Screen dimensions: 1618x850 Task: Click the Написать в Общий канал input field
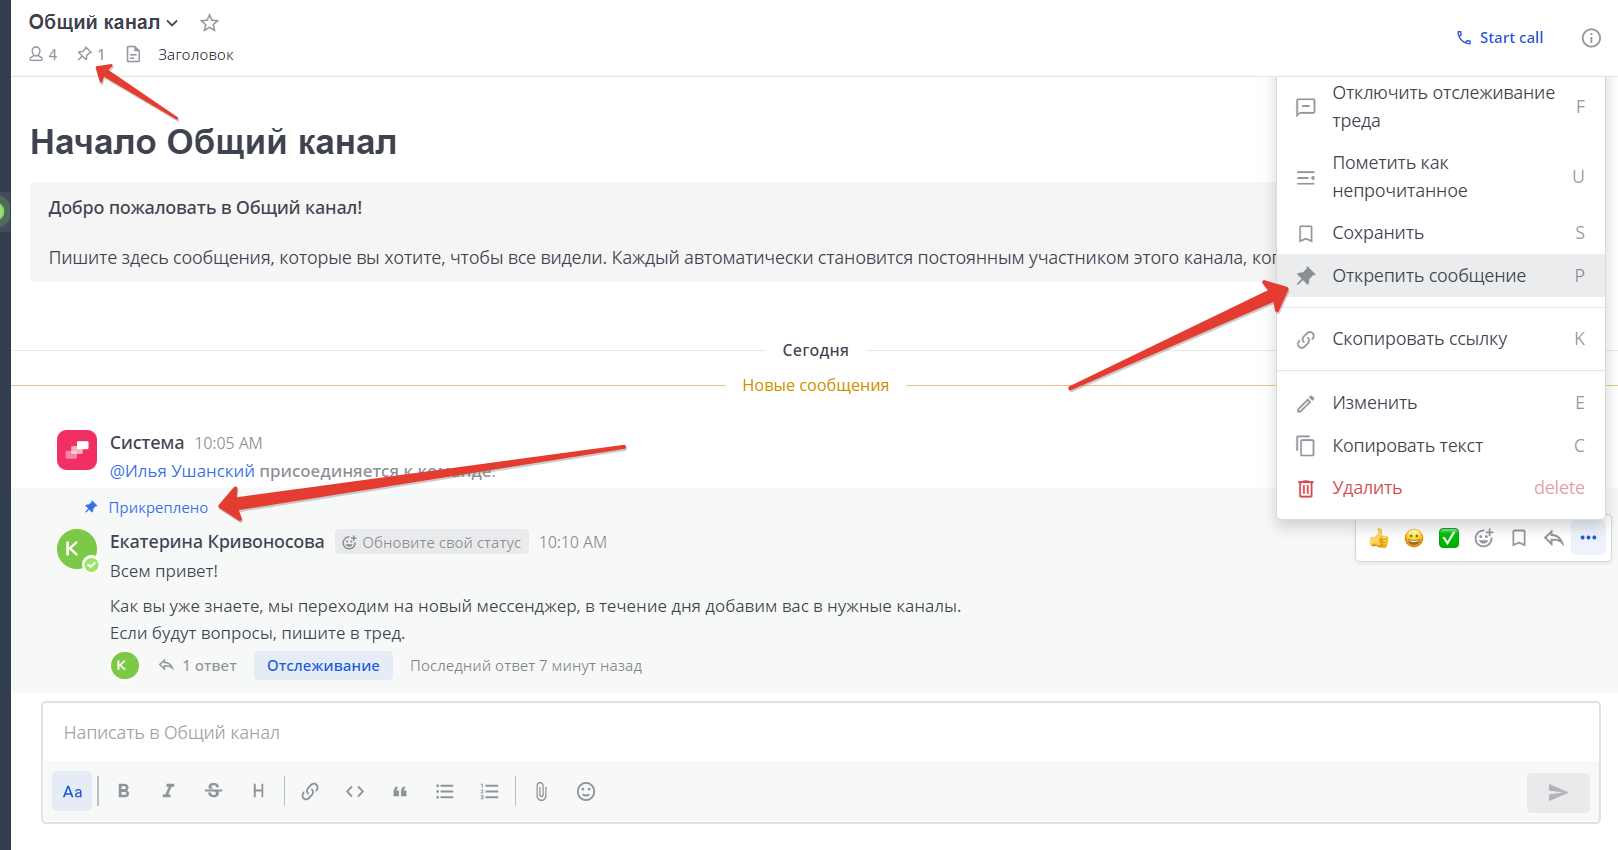coord(800,733)
